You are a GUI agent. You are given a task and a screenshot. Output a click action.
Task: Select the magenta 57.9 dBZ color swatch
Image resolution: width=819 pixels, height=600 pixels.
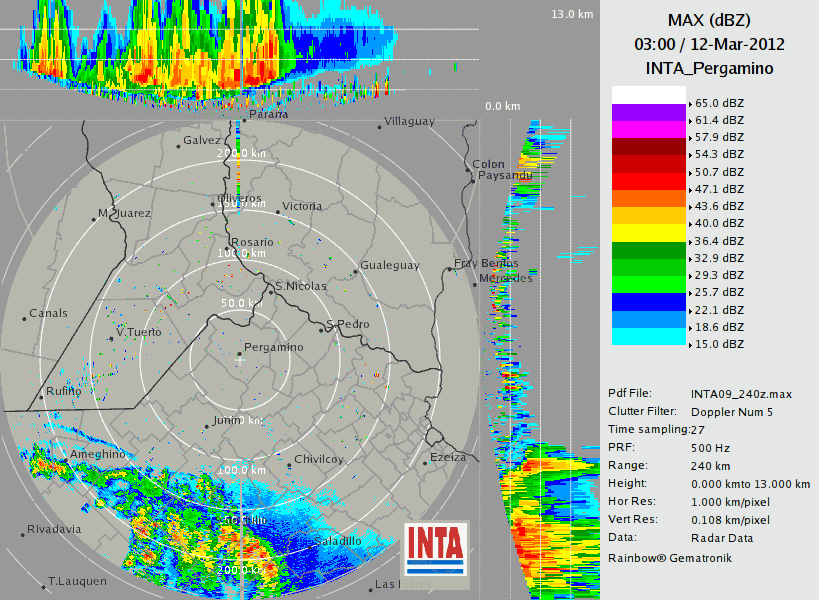(x=648, y=130)
